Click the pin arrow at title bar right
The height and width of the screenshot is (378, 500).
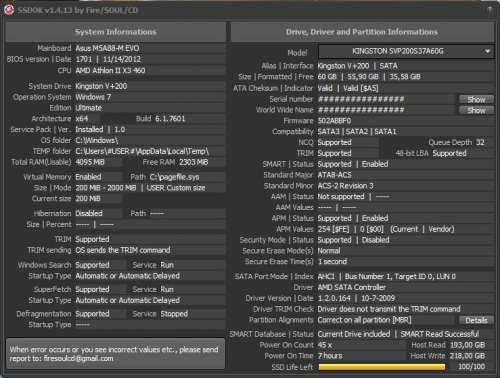[x=489, y=10]
